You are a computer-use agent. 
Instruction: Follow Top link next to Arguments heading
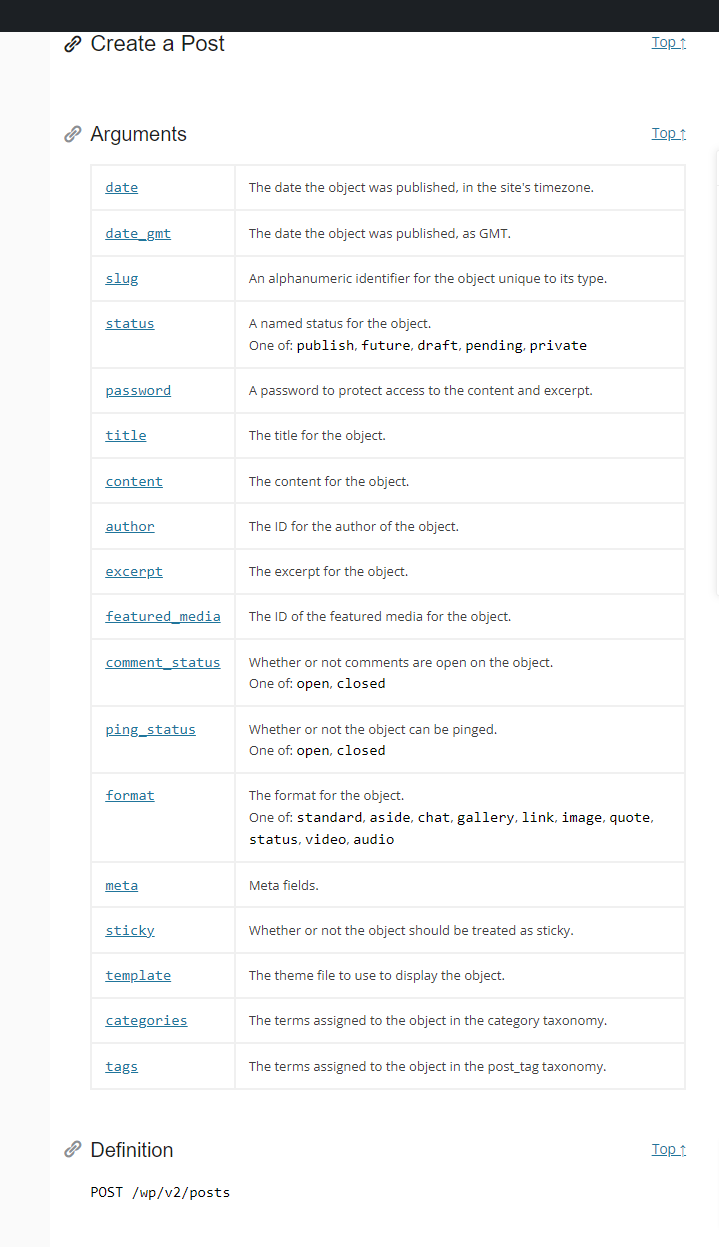pyautogui.click(x=669, y=133)
